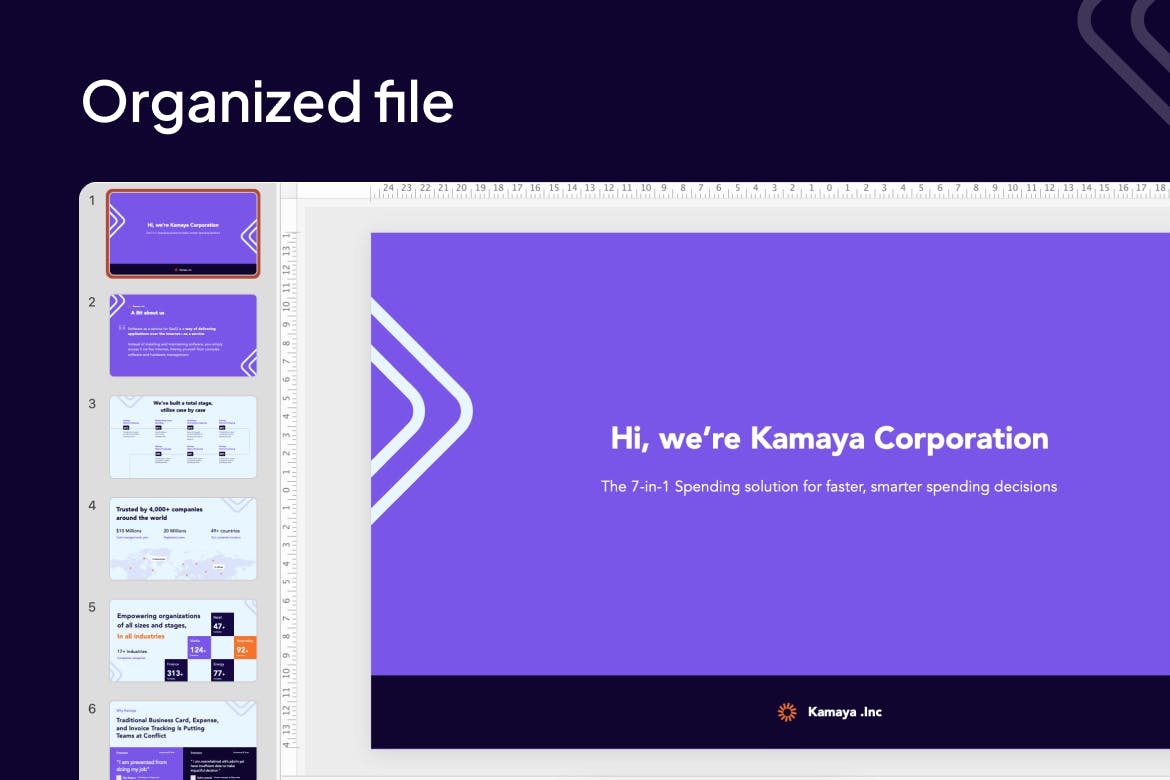1170x780 pixels.
Task: Click the orange Kamaya sunburst logo icon
Action: [787, 712]
